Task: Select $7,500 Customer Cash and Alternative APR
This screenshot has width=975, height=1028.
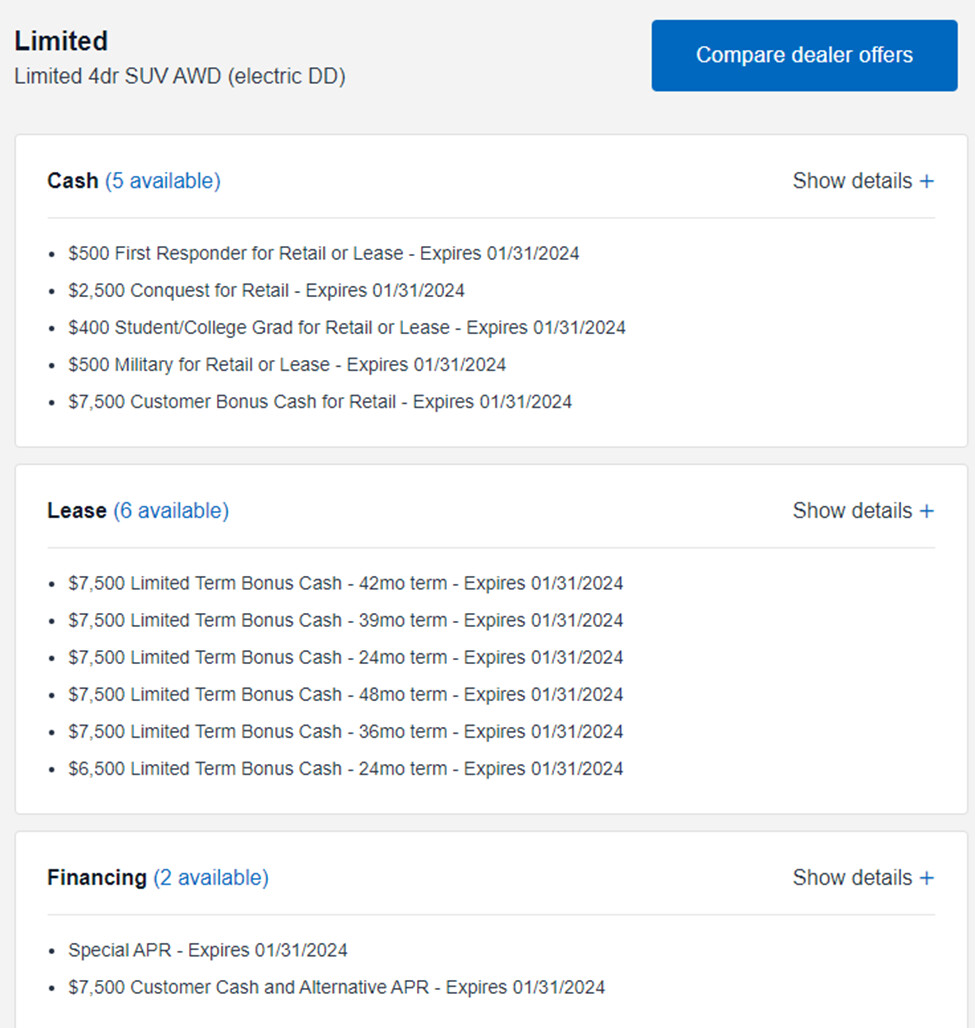Action: click(336, 987)
